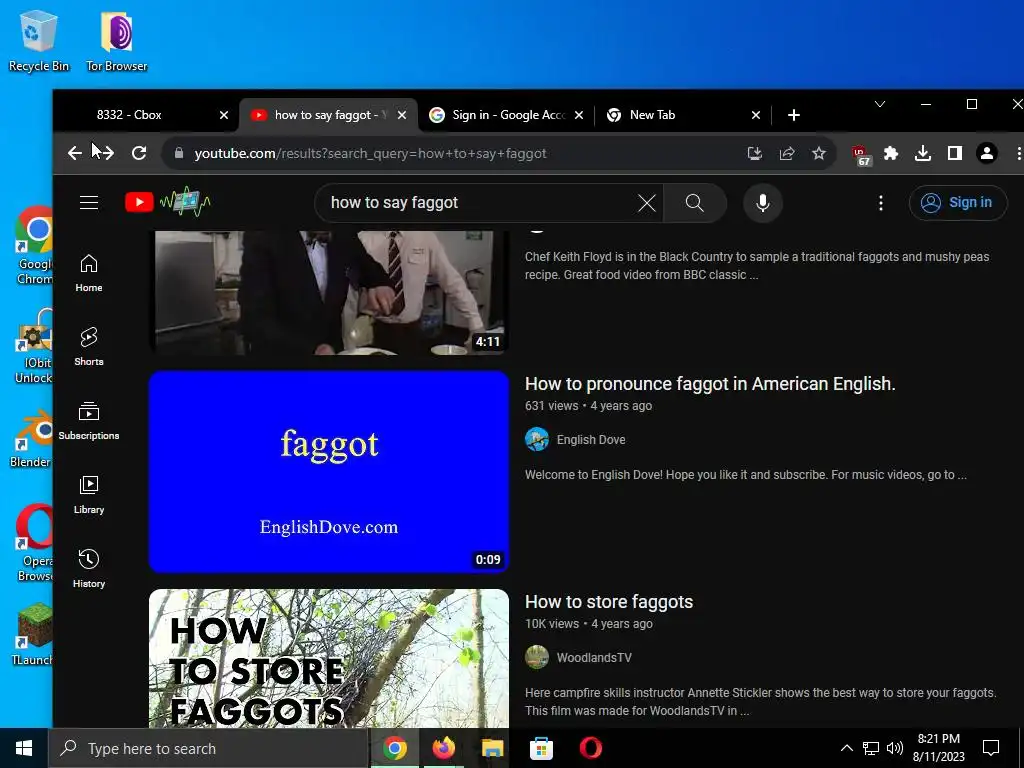
Task: Clear the YouTube search box with X
Action: coord(647,203)
